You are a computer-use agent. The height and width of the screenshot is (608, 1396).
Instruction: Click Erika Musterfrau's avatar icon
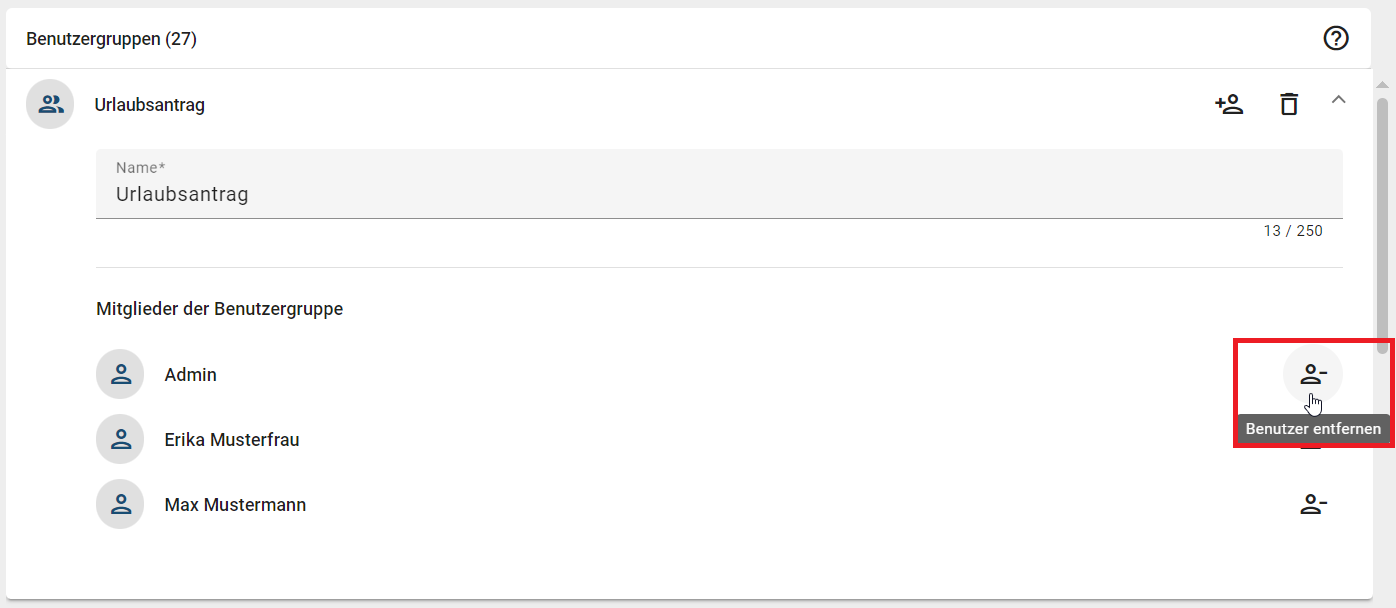[x=120, y=439]
